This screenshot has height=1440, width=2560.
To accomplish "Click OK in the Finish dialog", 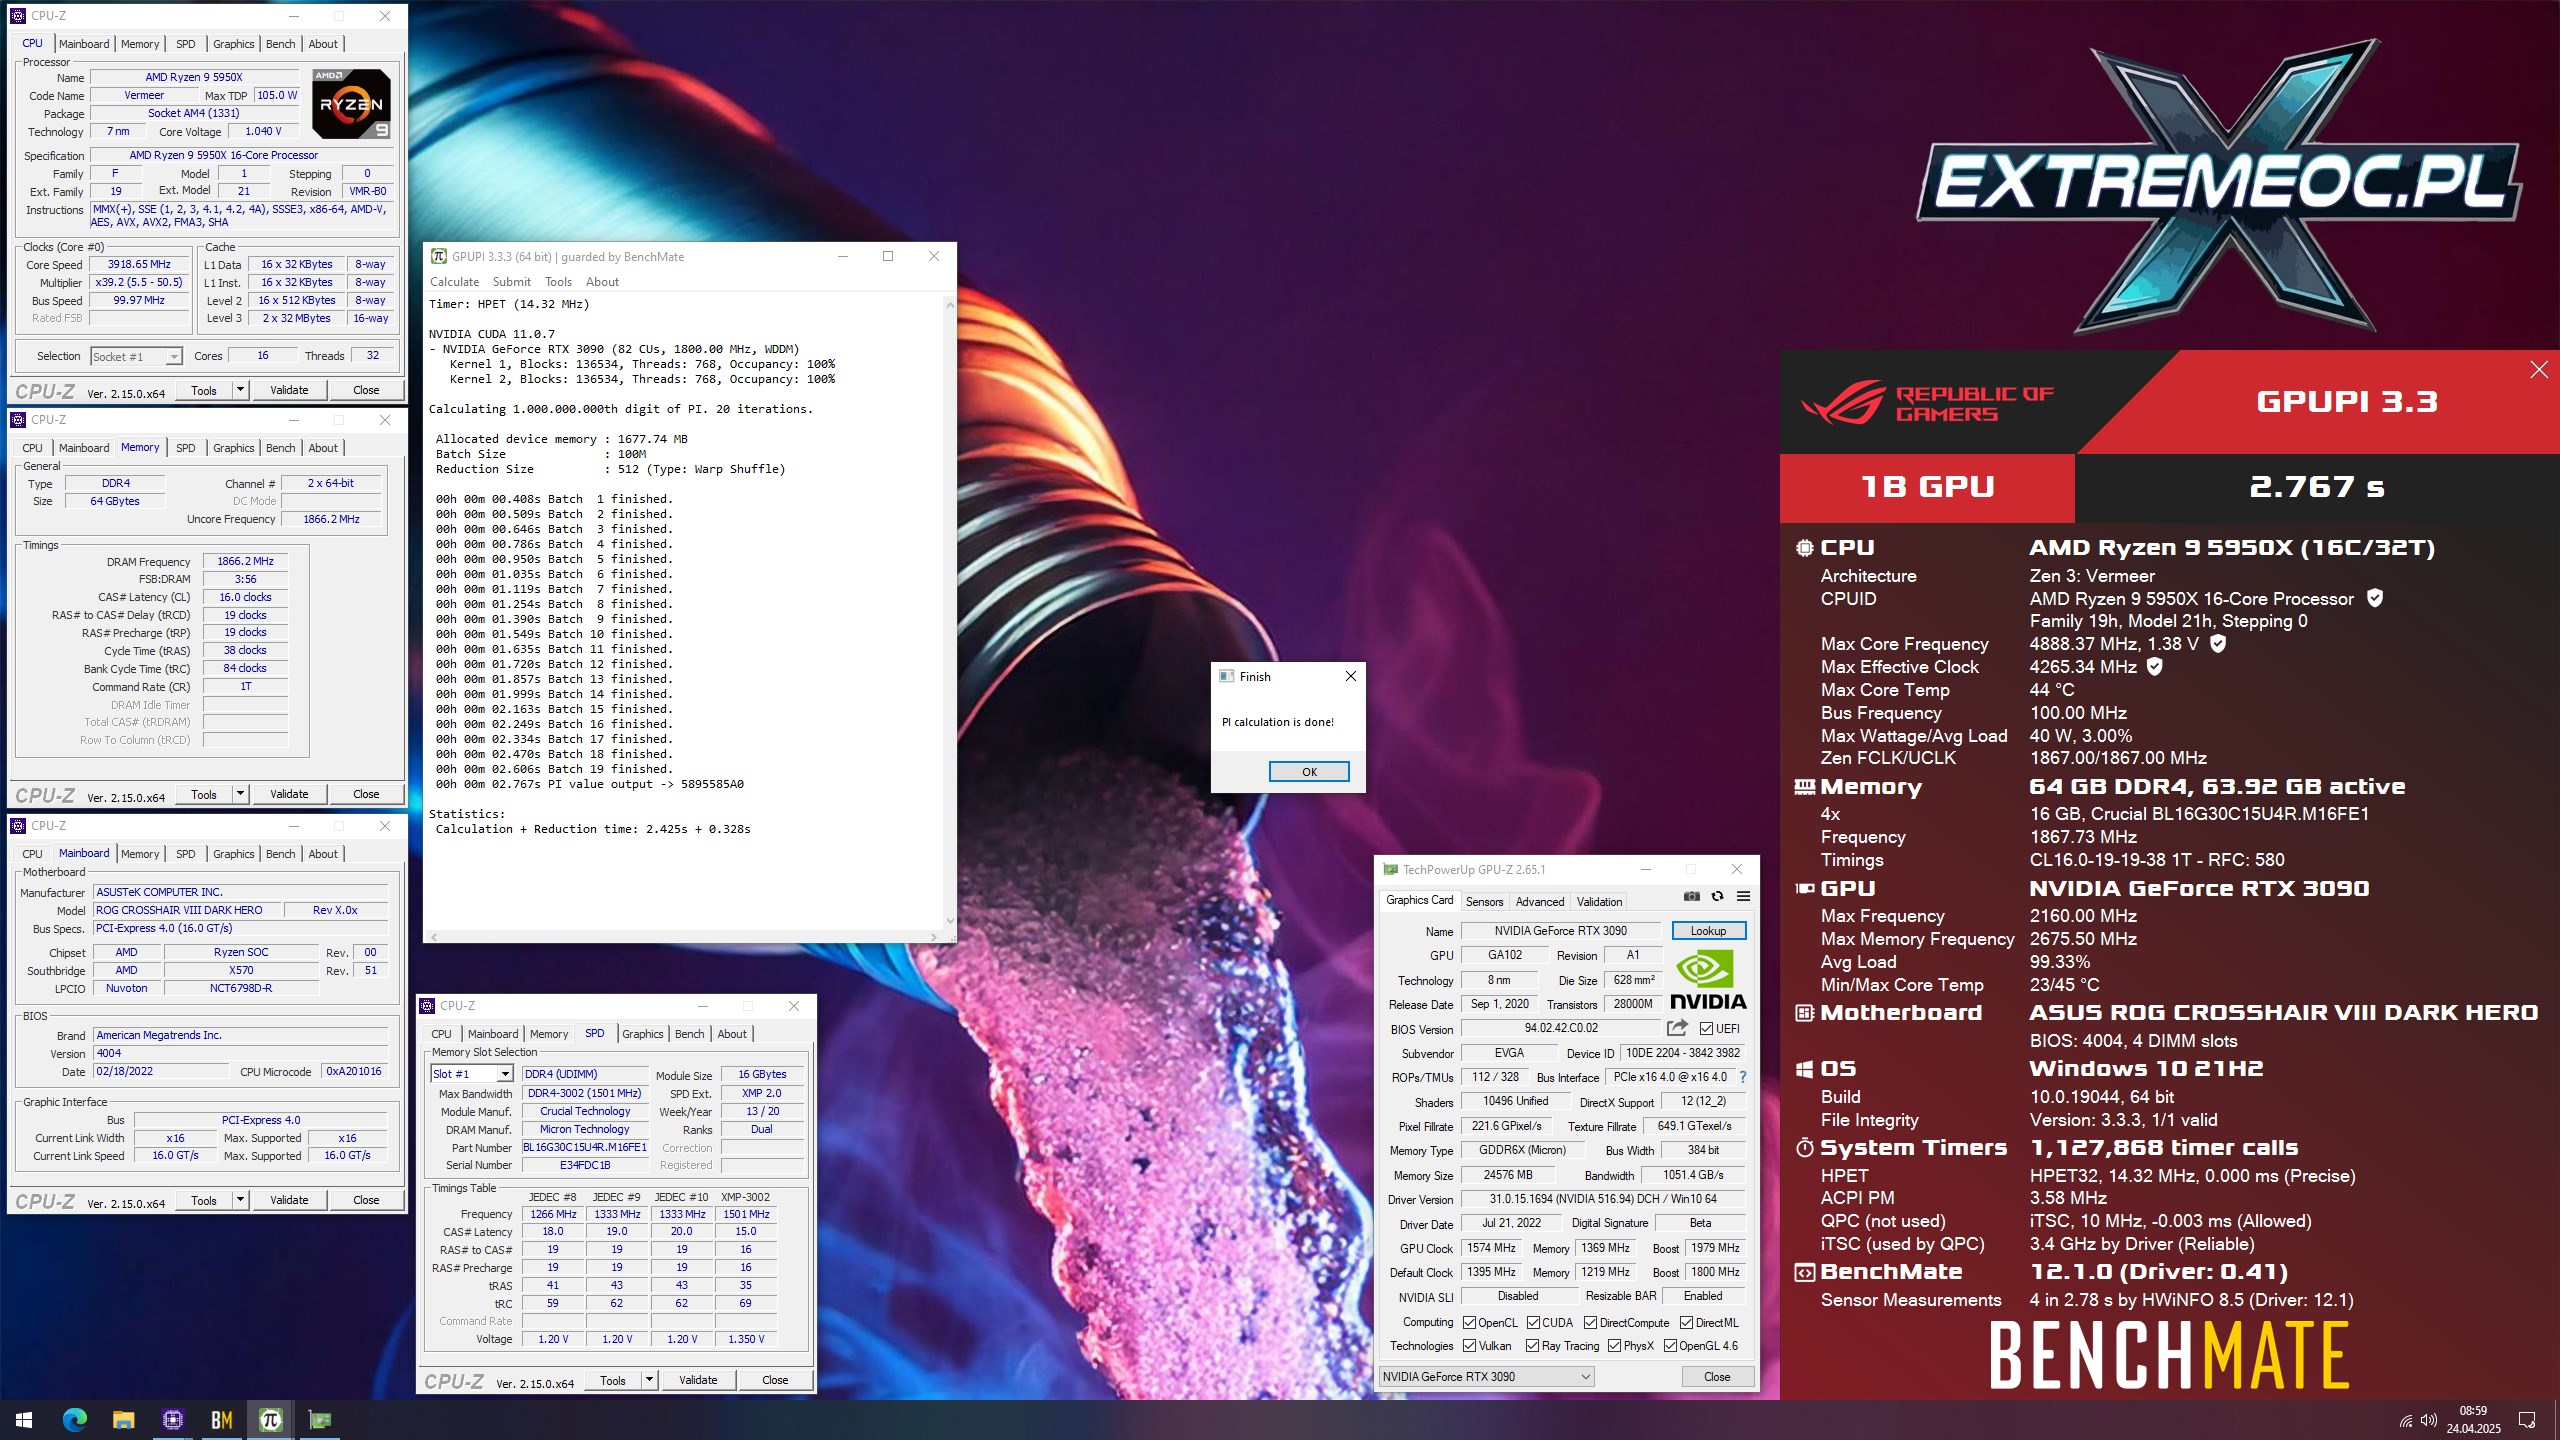I will tap(1309, 772).
